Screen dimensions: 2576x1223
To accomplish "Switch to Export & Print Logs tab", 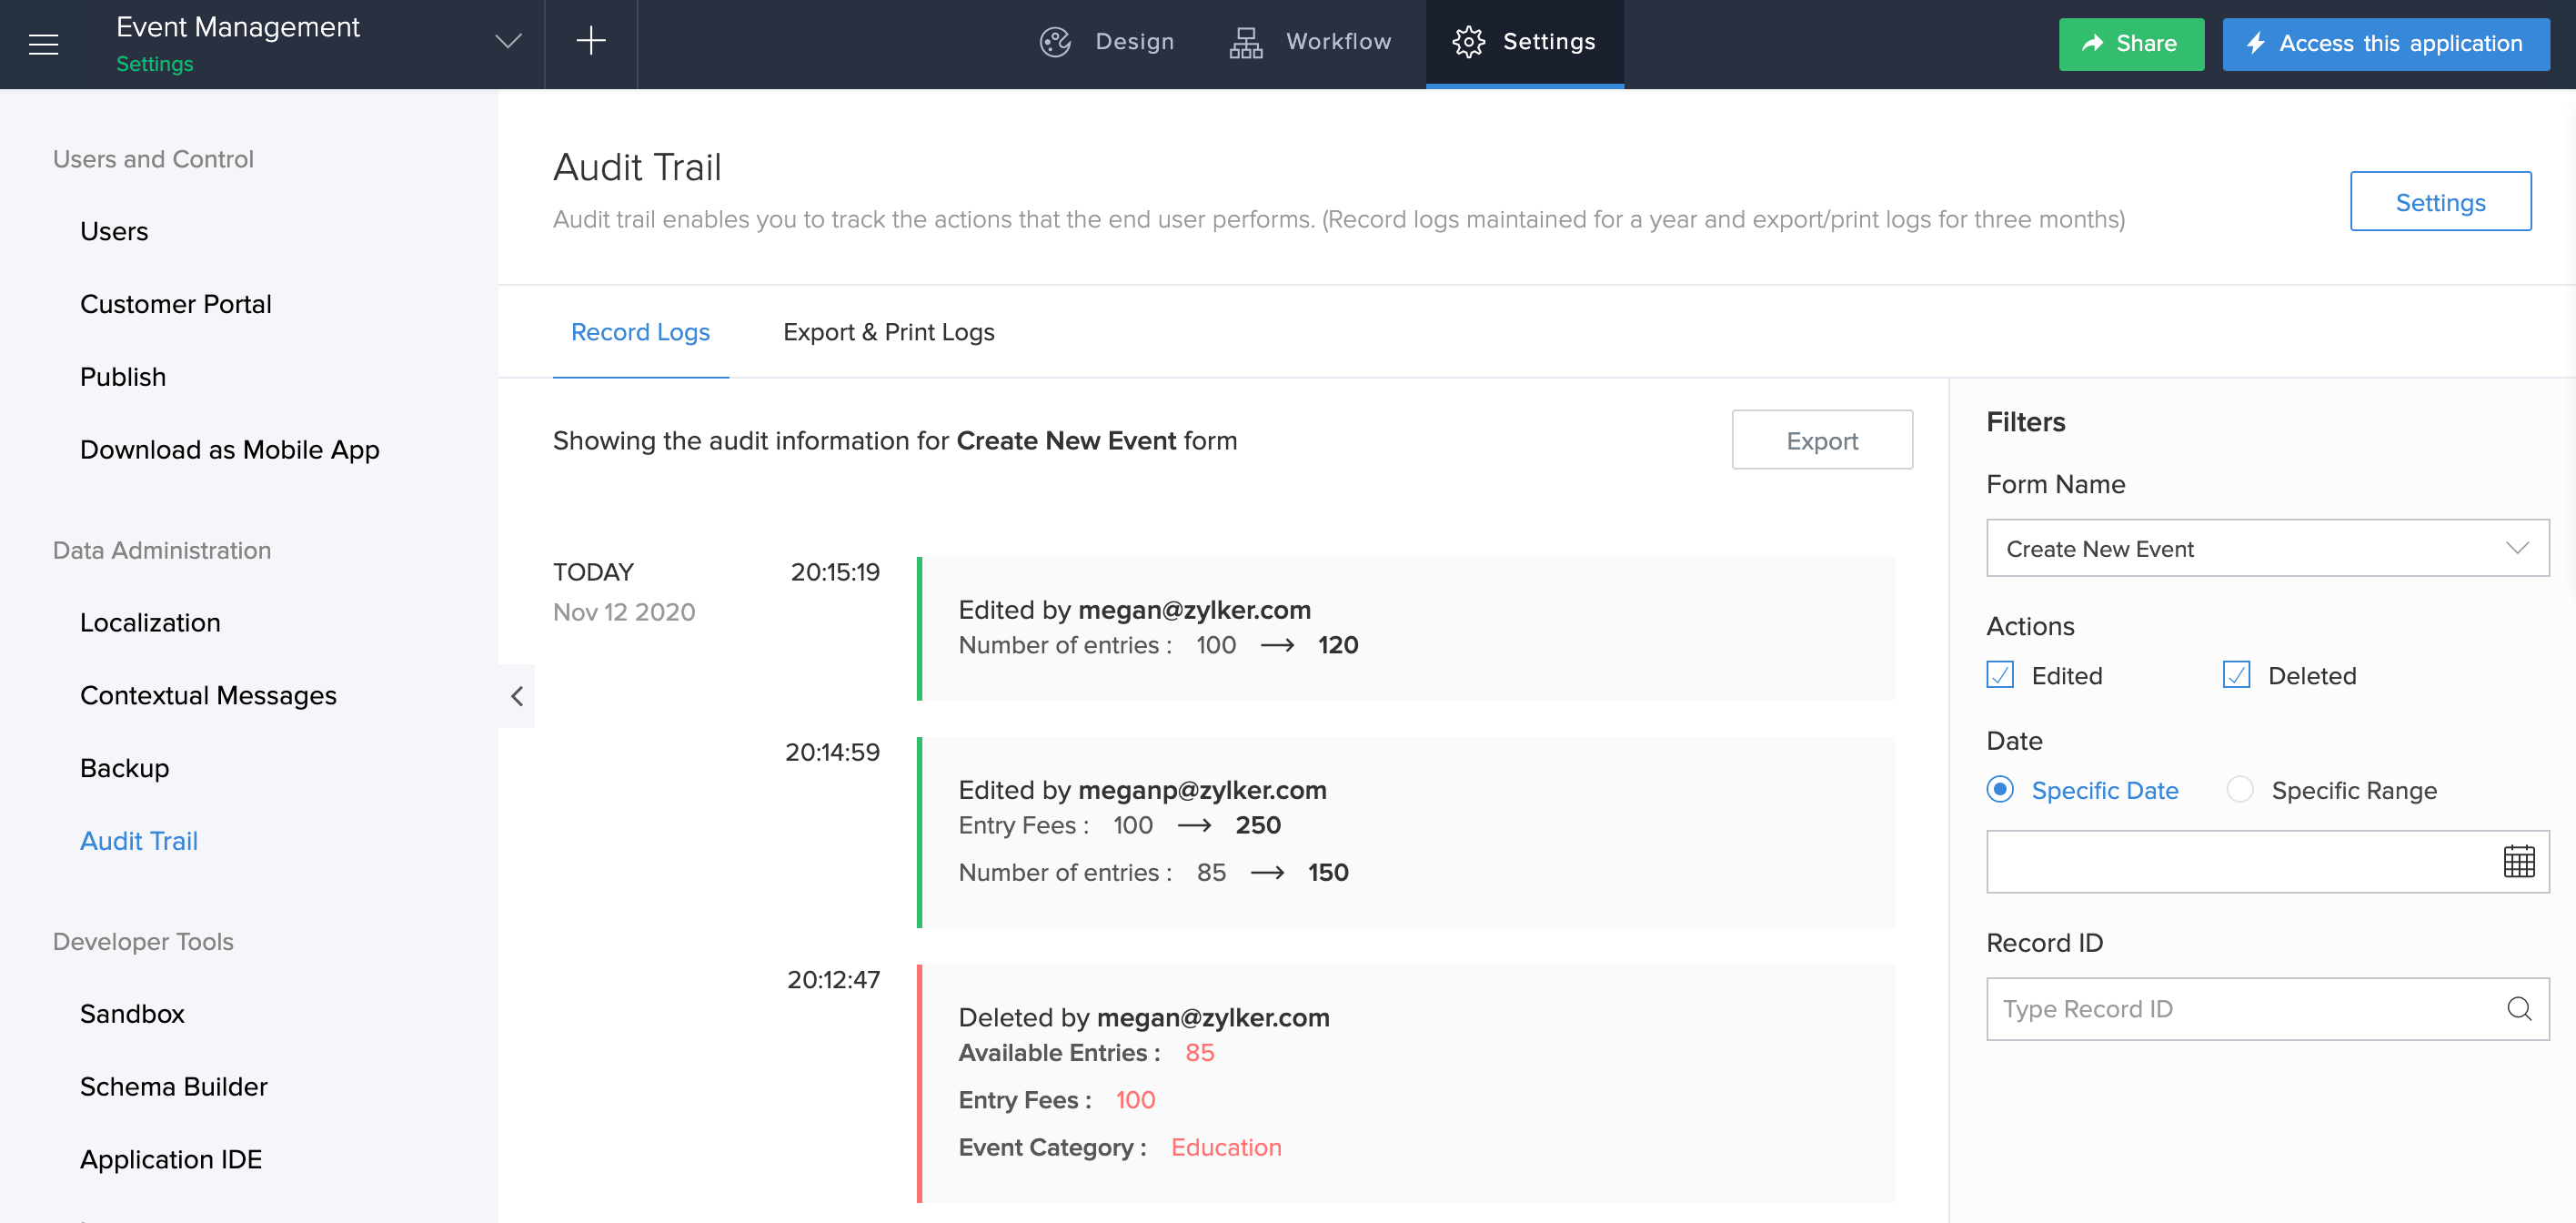I will pos(888,332).
